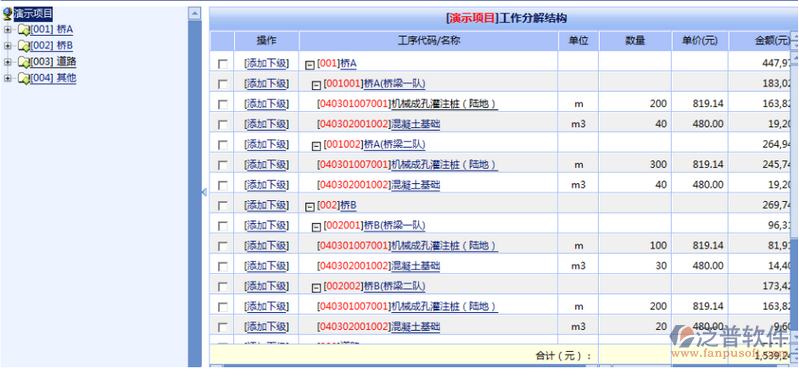Expand the [001] 桥A node in the left tree
Screen dimensions: 799x369
pyautogui.click(x=7, y=30)
